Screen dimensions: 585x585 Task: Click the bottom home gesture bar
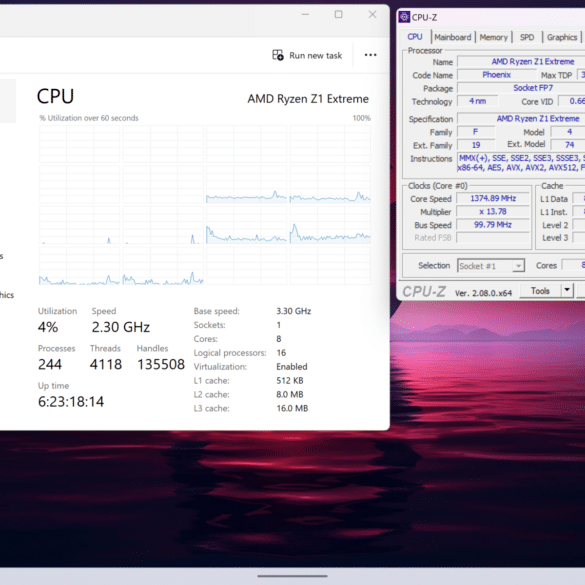click(292, 576)
